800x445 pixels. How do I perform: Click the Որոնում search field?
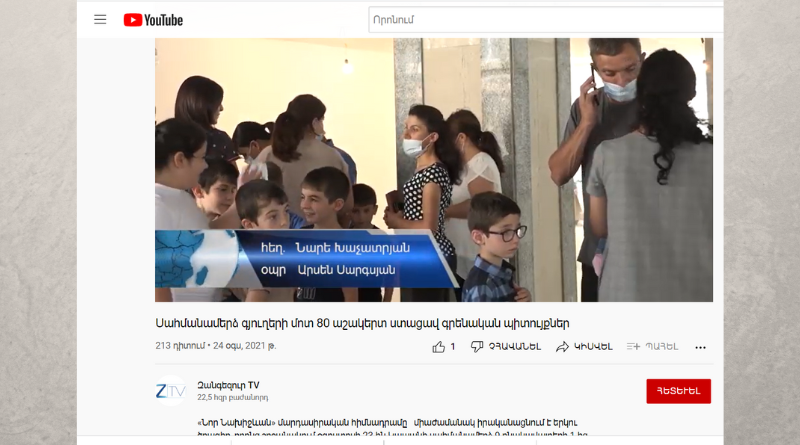tap(545, 20)
